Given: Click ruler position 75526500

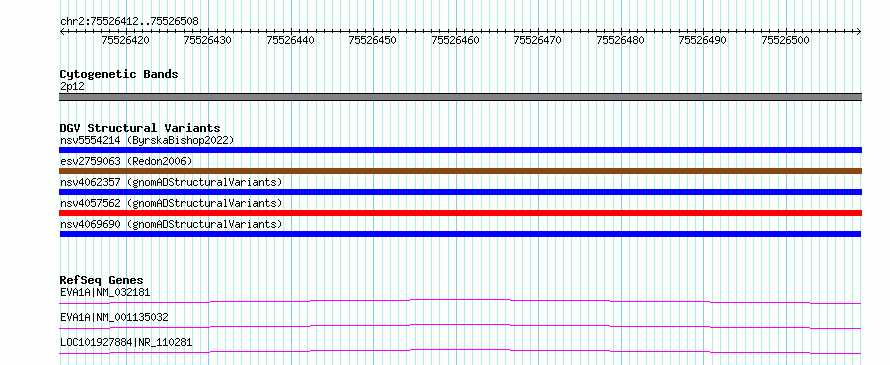Looking at the screenshot, I should 786,41.
